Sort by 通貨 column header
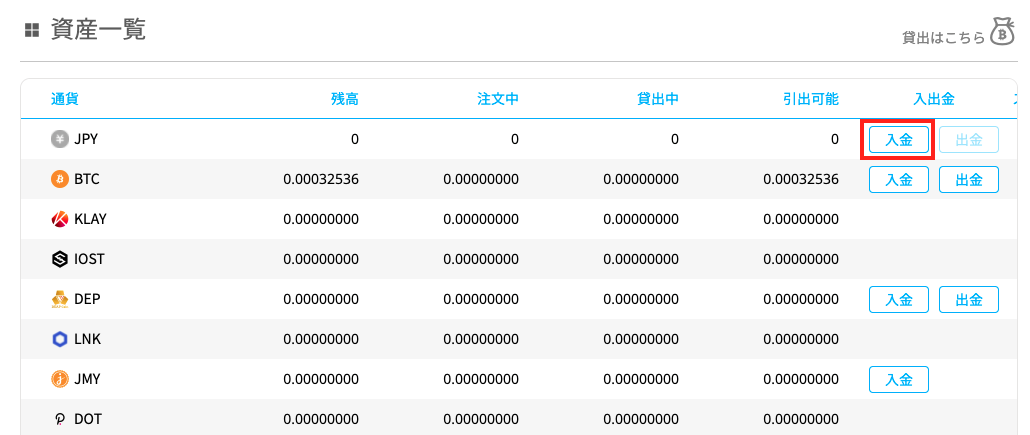1030x435 pixels. click(65, 99)
